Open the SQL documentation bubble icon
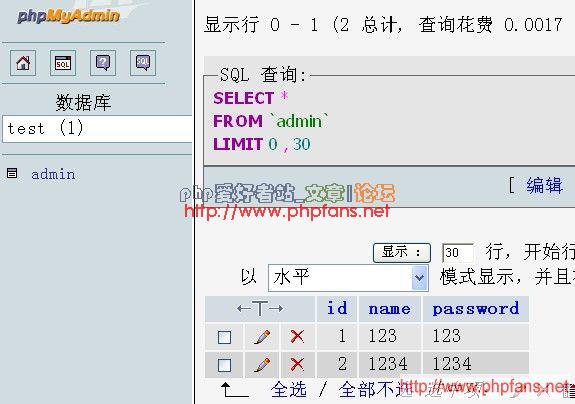Viewport: 575px width, 404px height. coord(143,63)
